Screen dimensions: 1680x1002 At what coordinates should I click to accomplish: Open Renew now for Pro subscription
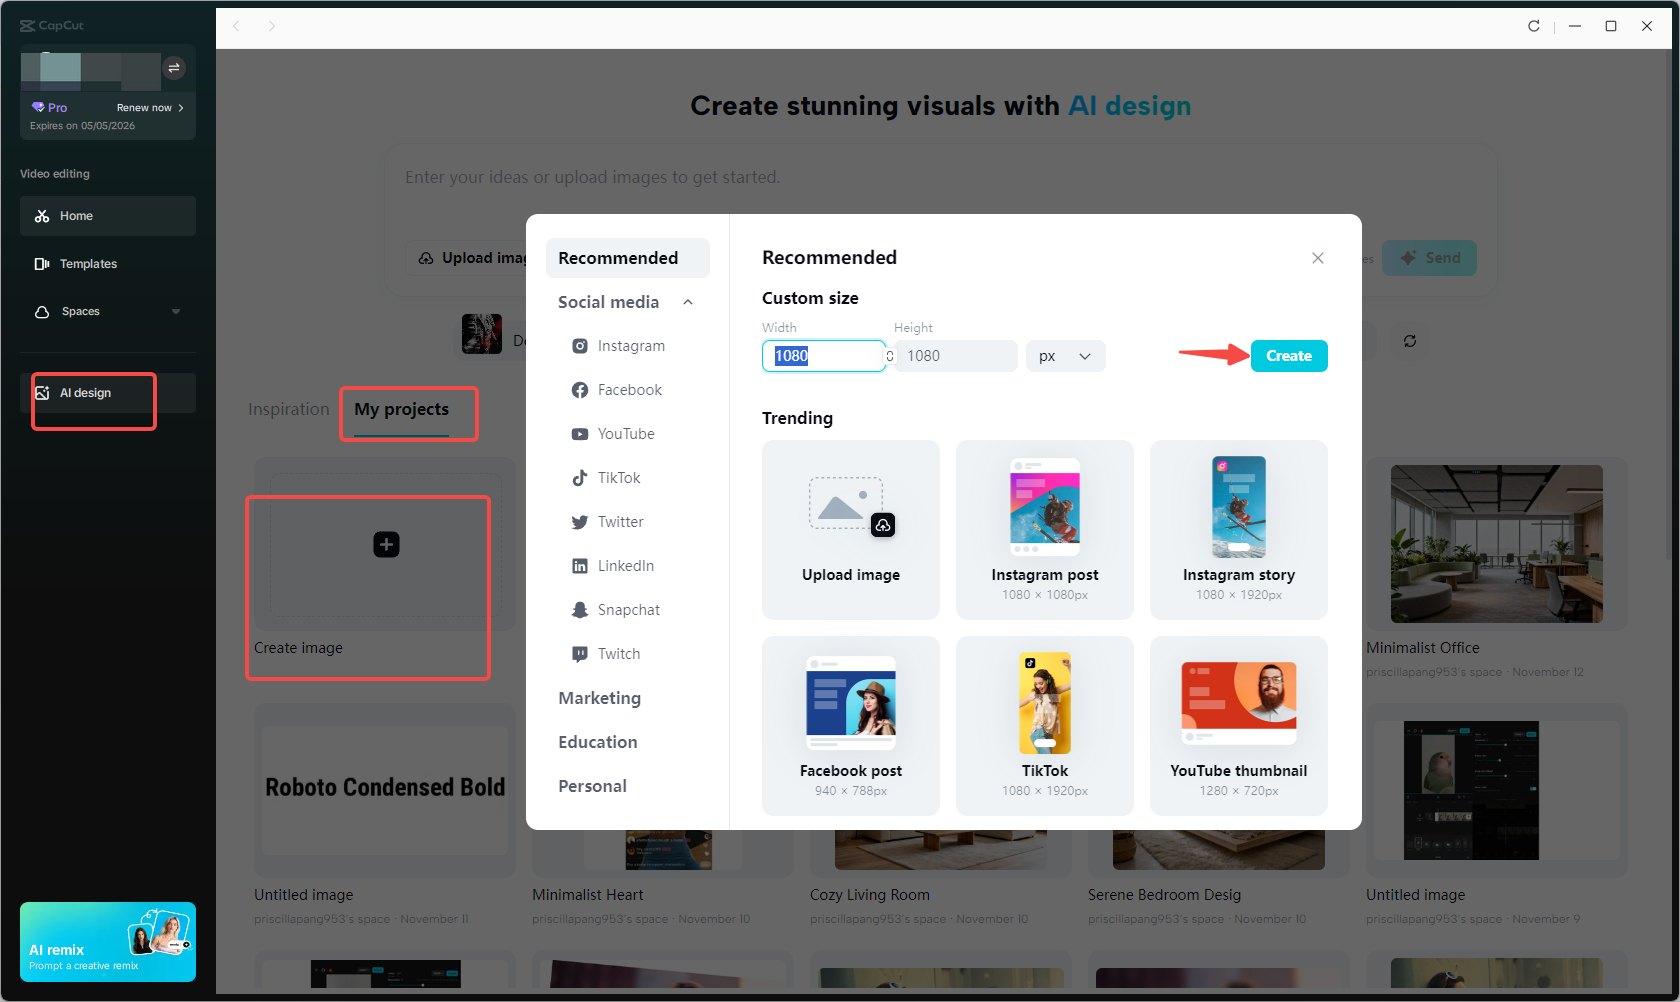tap(145, 107)
